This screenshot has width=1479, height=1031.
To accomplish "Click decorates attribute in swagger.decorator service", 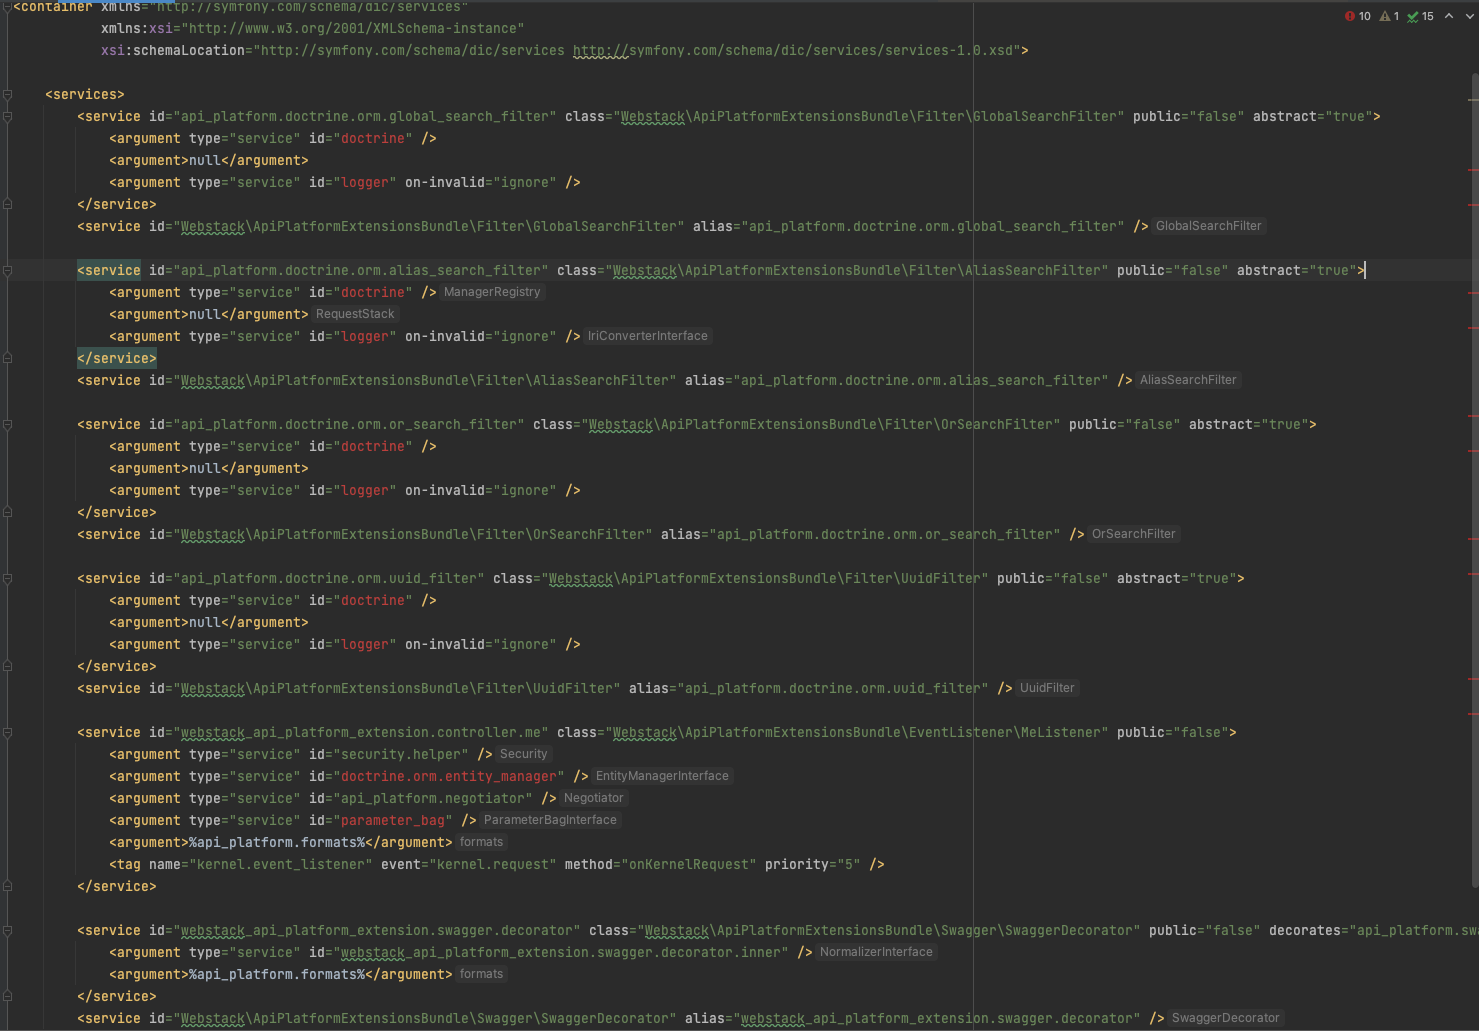I will click(1304, 931).
